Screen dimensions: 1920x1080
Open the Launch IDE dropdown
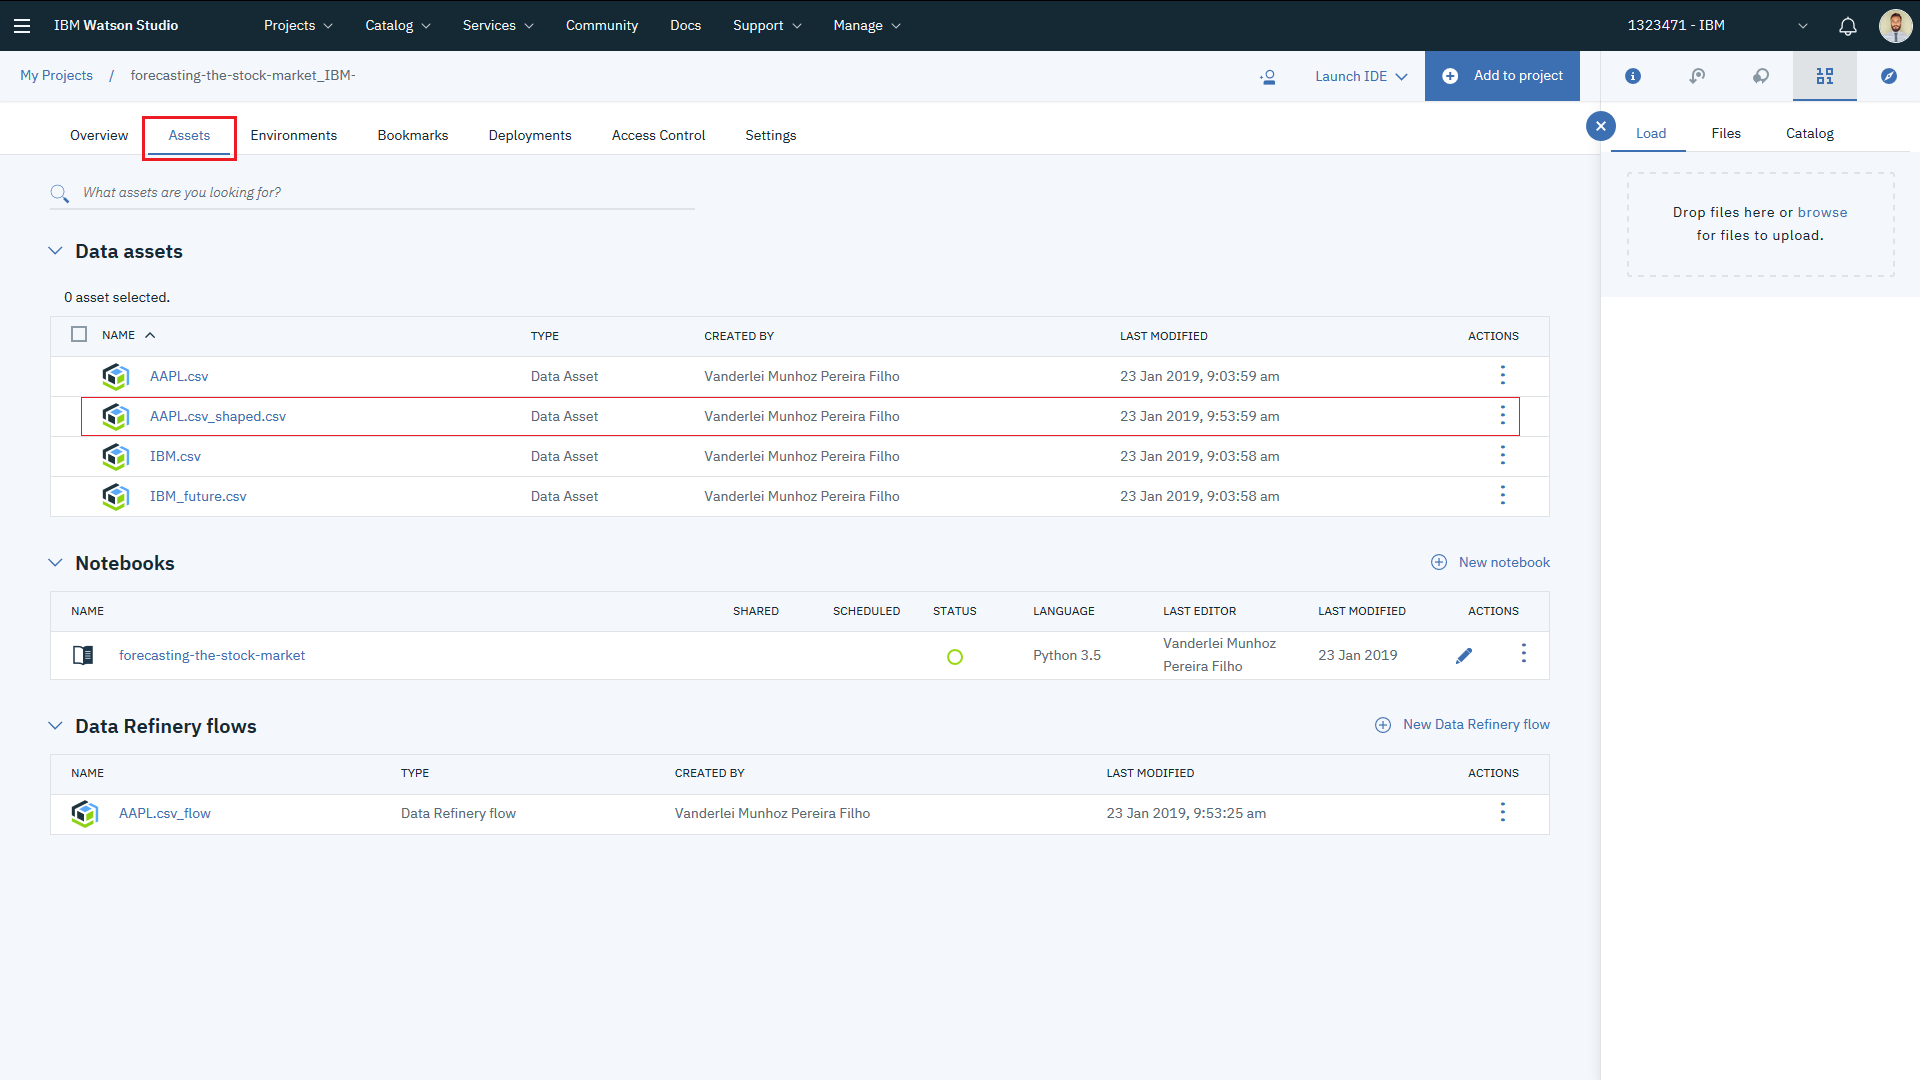pyautogui.click(x=1361, y=77)
